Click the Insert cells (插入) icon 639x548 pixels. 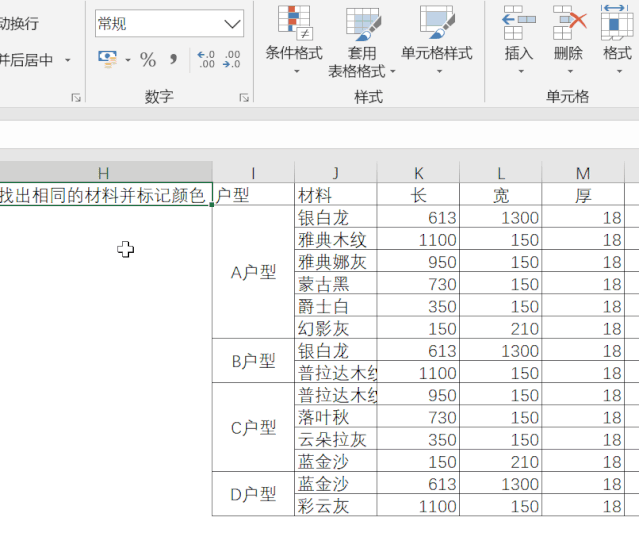[519, 22]
